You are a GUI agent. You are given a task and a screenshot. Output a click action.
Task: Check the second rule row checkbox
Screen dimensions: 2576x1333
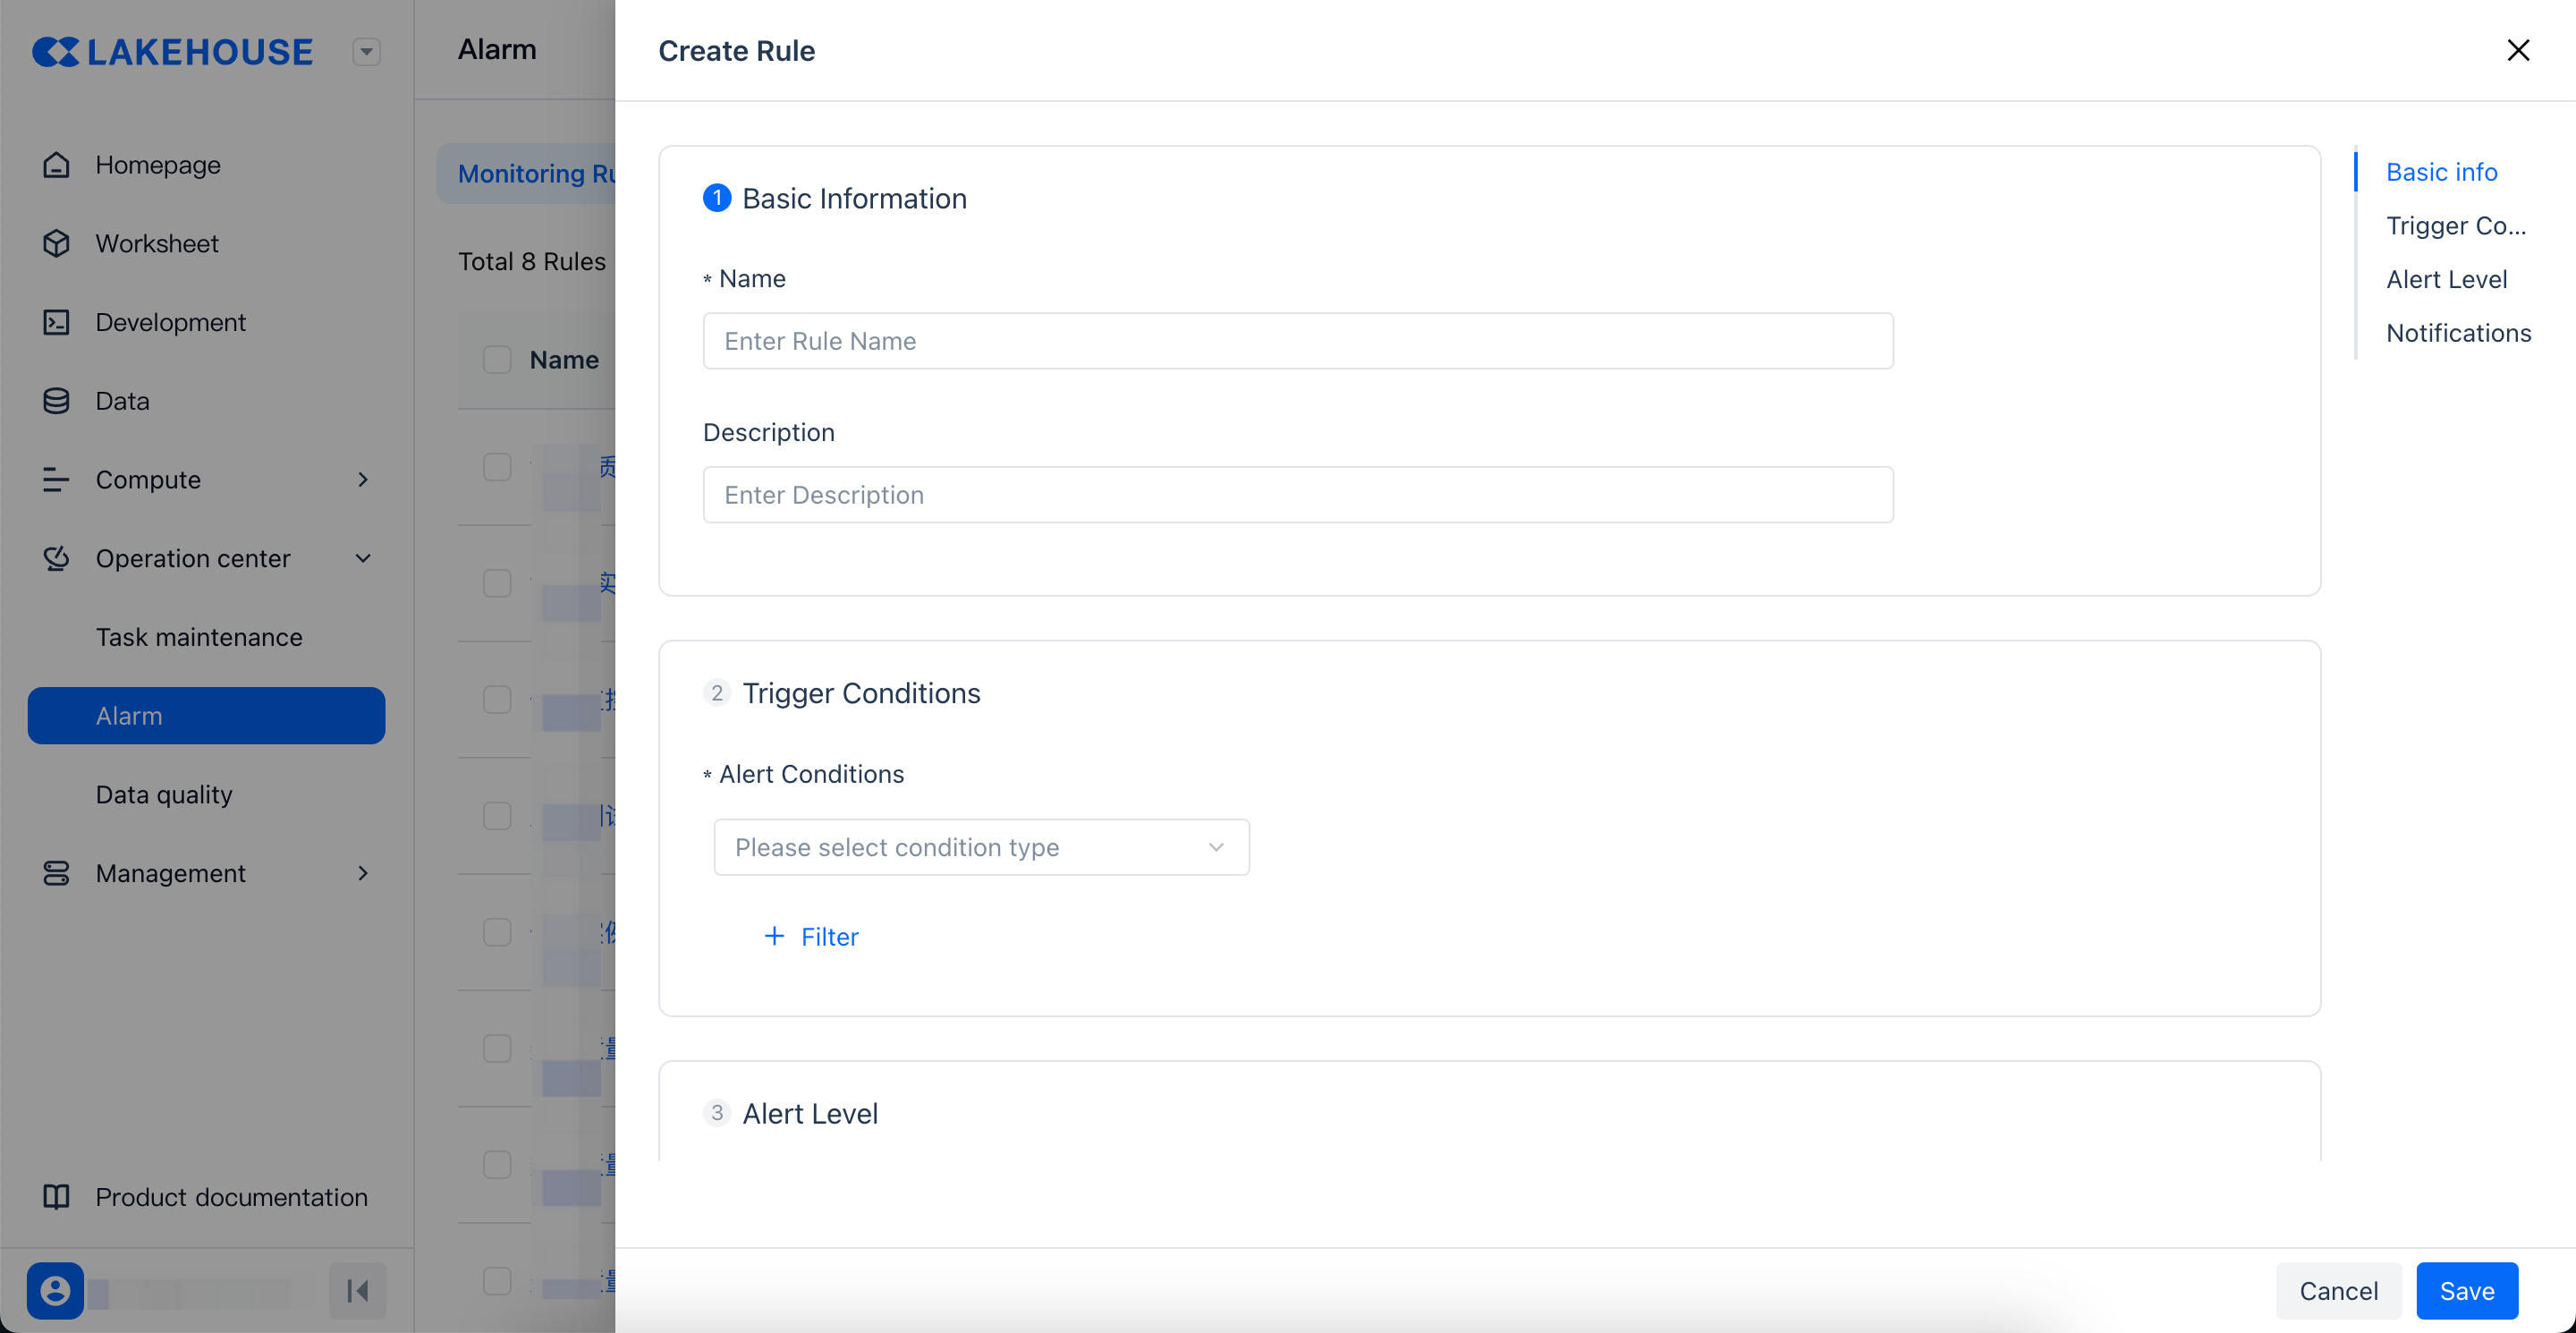[497, 583]
